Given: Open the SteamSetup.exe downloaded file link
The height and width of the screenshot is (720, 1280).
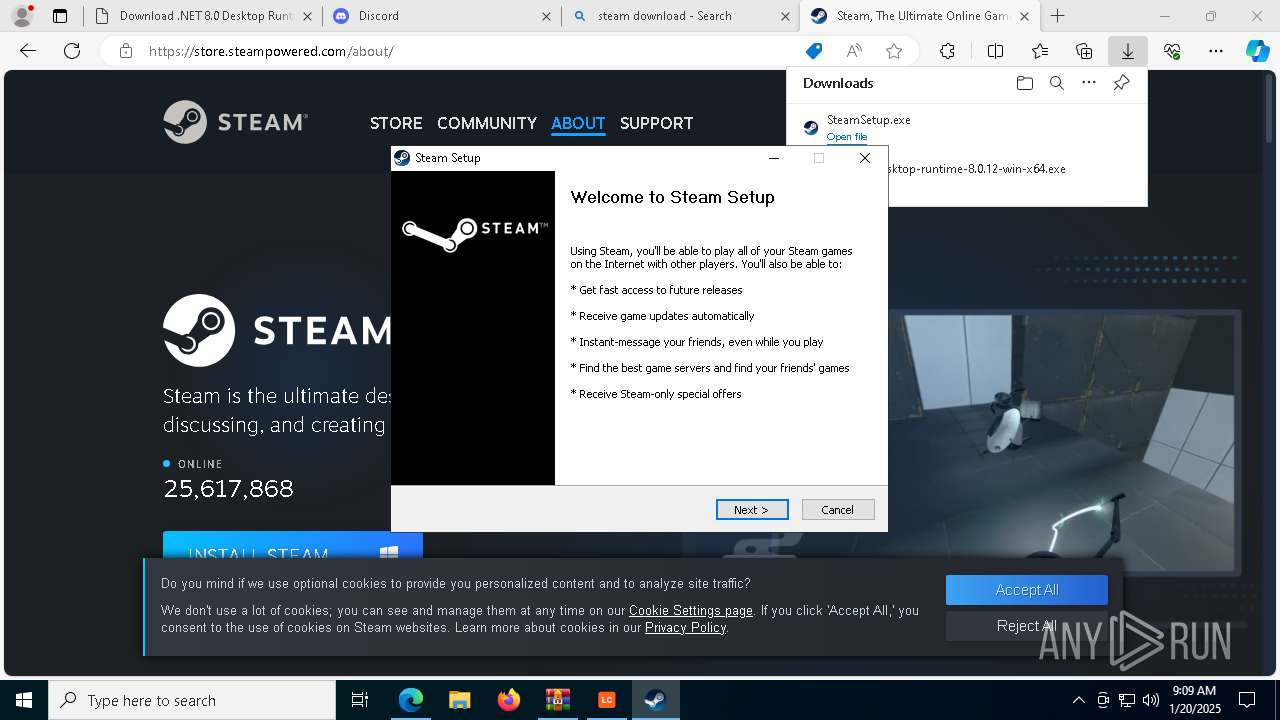Looking at the screenshot, I should 847,137.
